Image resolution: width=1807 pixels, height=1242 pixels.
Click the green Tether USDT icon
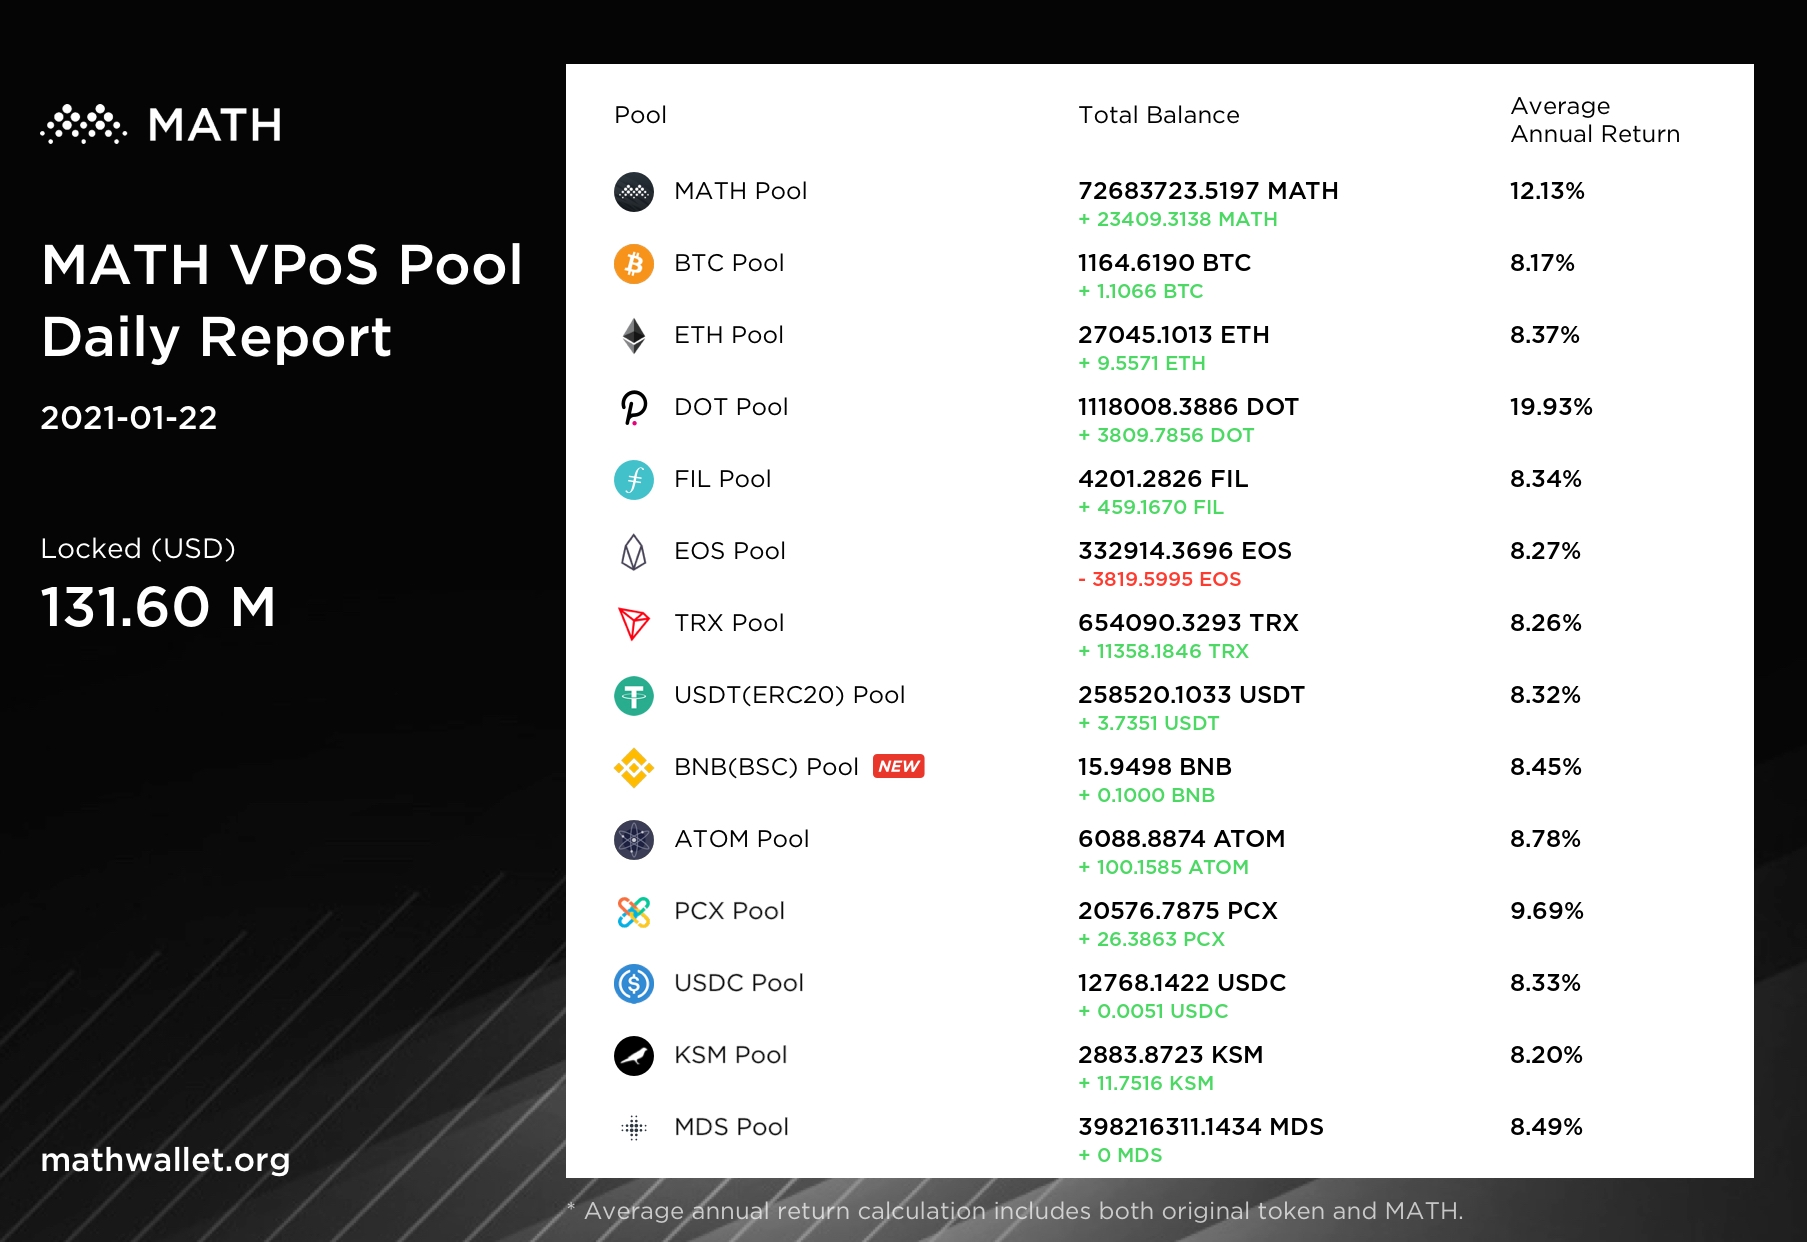(633, 696)
